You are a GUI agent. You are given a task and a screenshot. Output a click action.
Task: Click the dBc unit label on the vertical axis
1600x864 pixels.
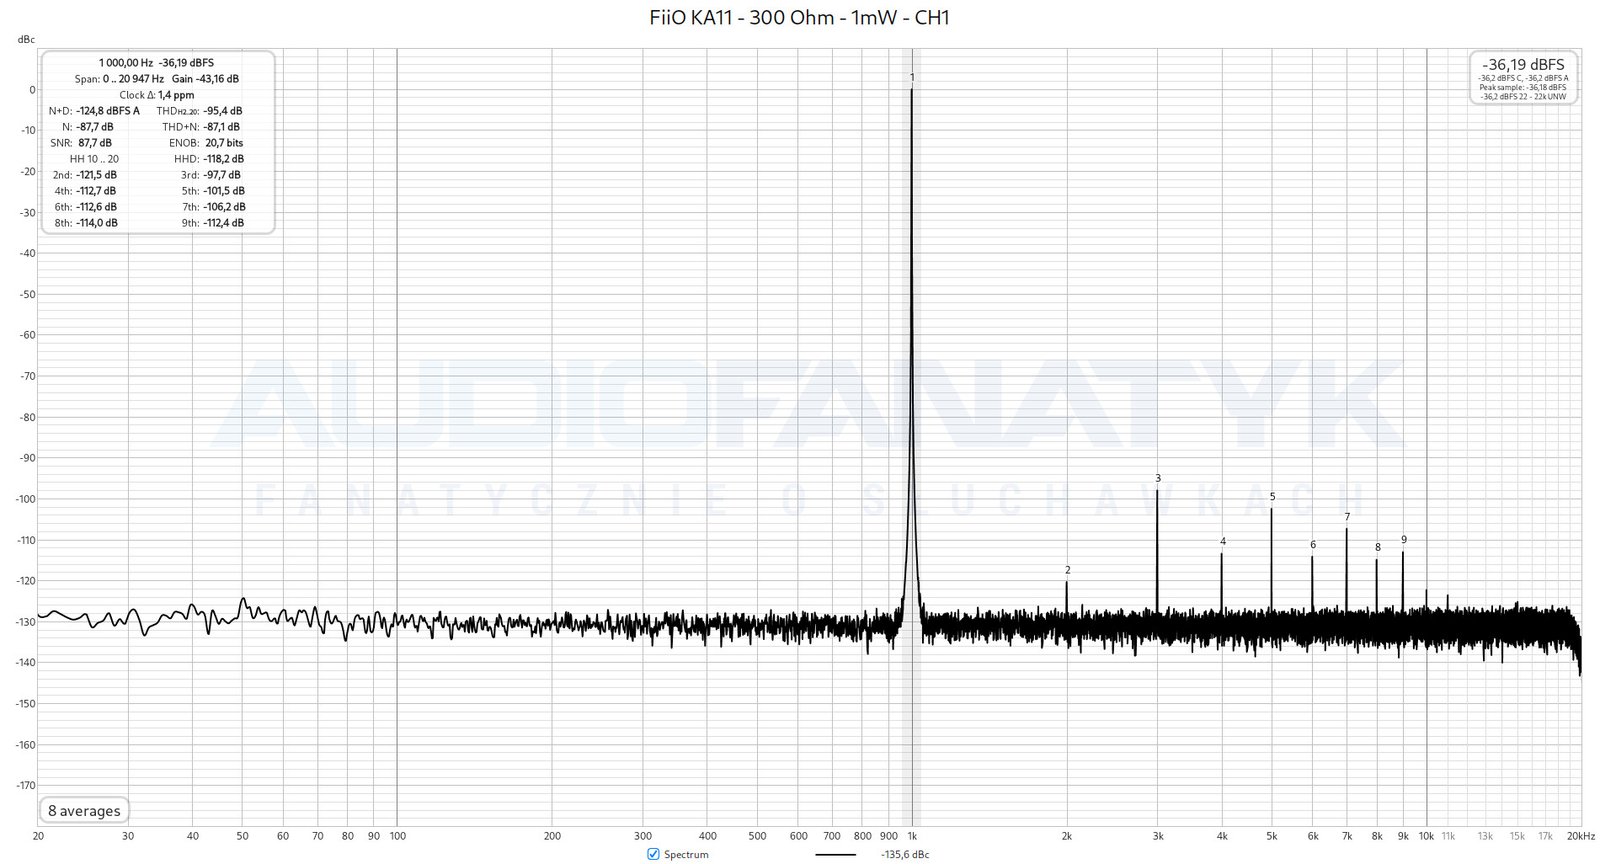tap(26, 39)
